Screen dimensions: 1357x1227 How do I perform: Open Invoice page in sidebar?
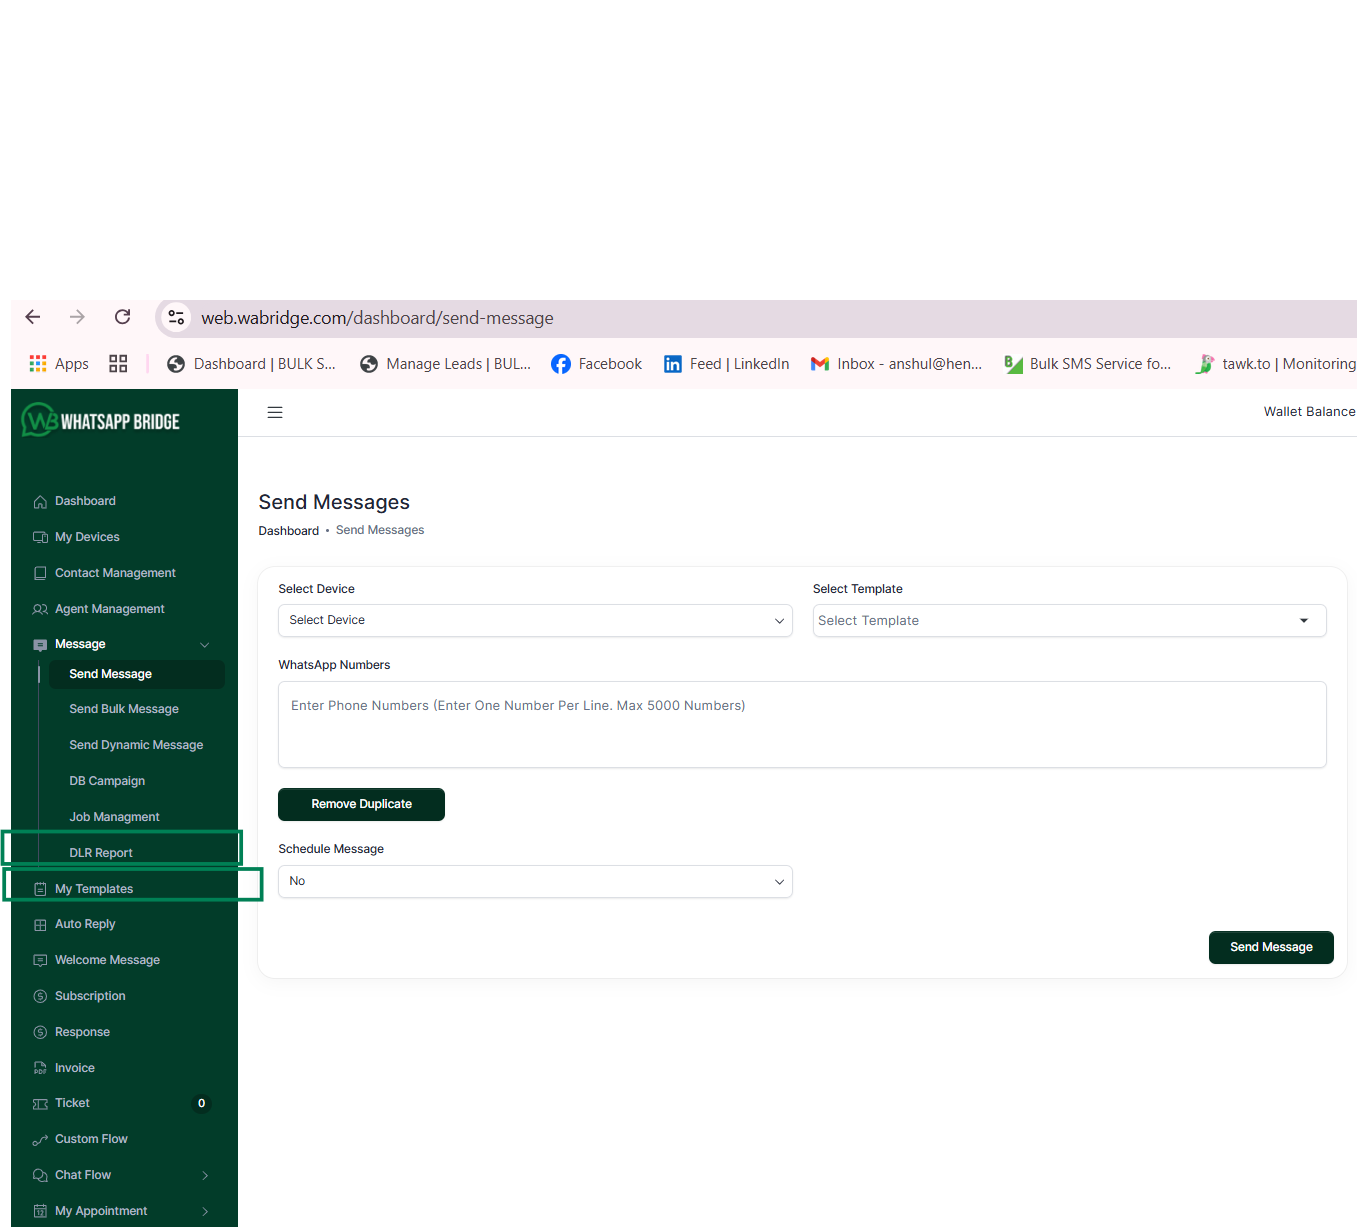(x=75, y=1068)
